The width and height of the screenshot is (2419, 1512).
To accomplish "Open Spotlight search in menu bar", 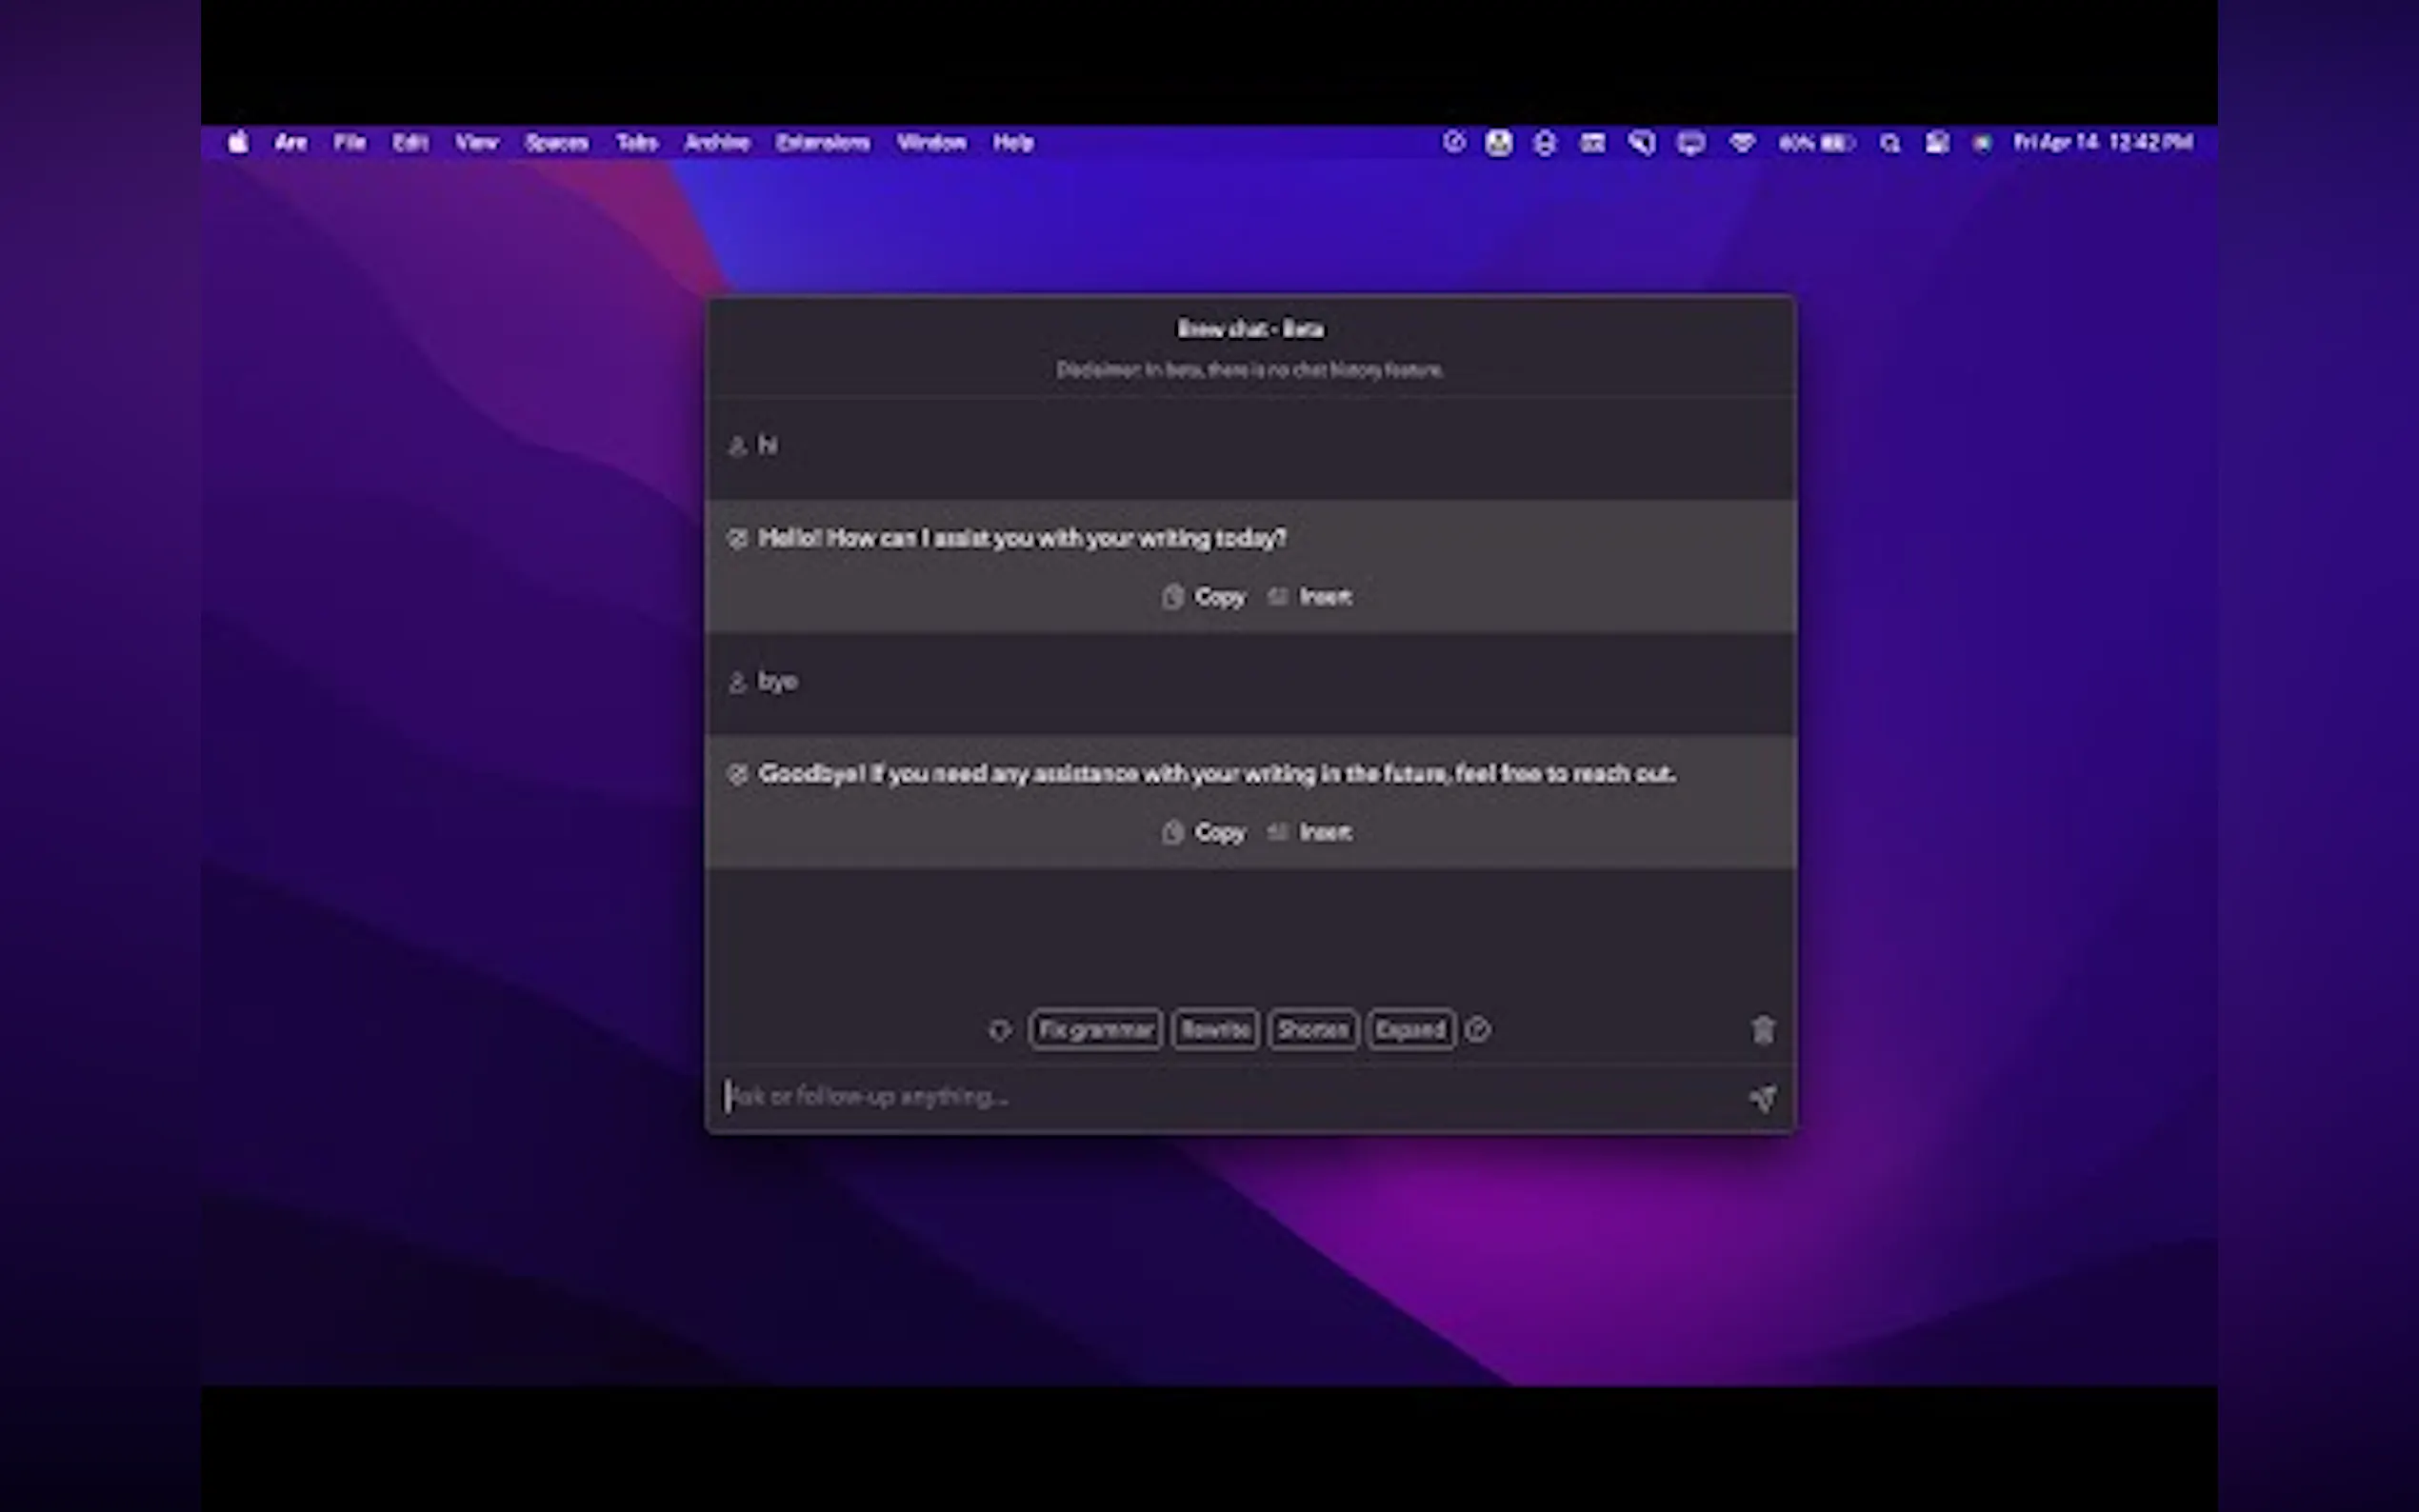I will 1889,143.
